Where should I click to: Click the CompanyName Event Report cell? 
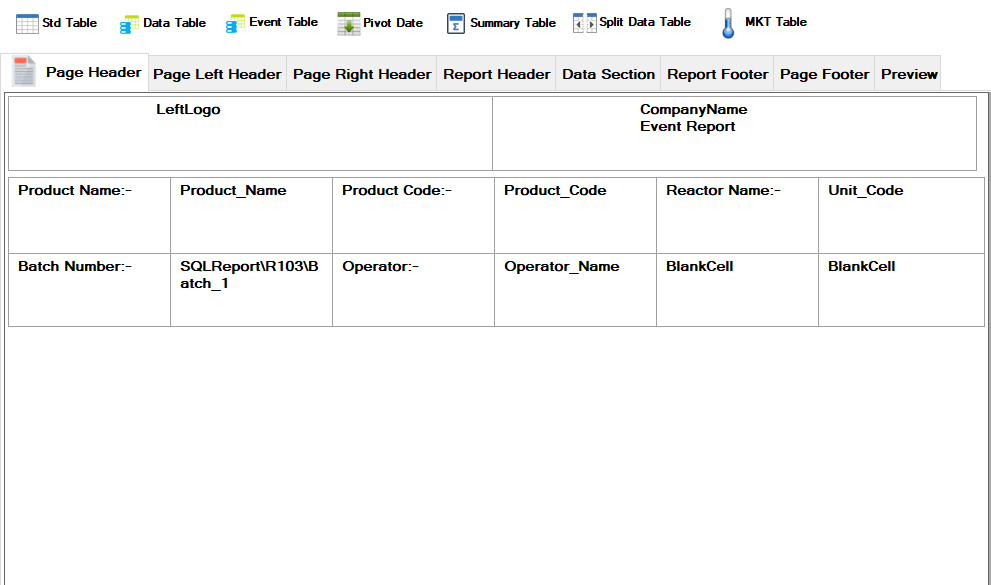coord(734,133)
